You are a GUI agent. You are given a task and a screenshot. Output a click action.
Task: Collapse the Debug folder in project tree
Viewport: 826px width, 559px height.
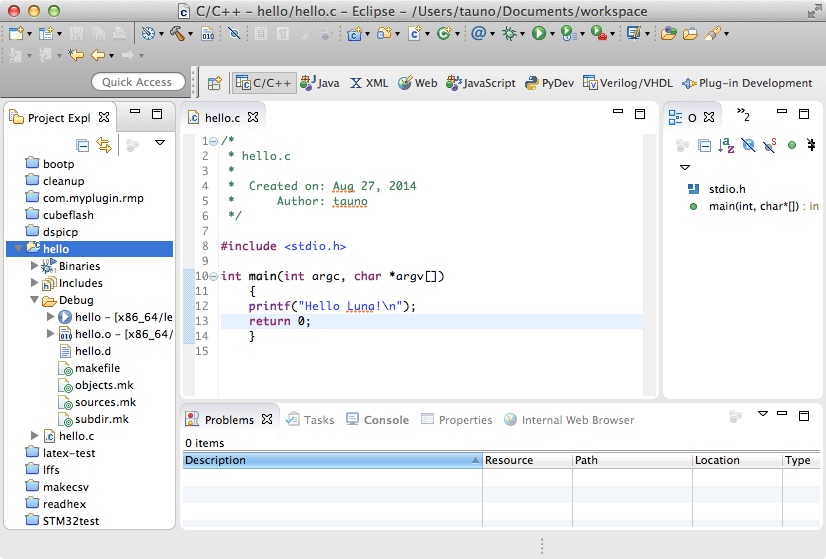click(35, 300)
